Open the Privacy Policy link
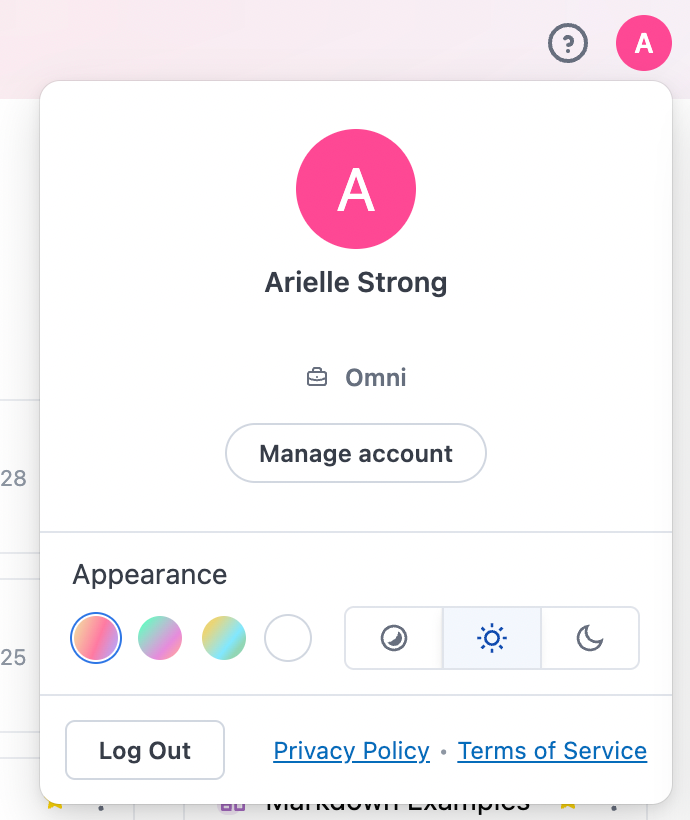Screen dimensions: 690x820 pyautogui.click(x=351, y=750)
